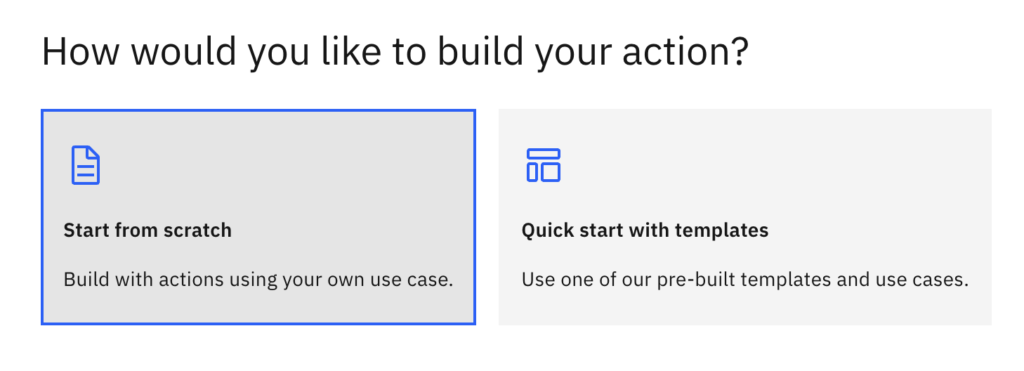Choose the file icon above Start from scratch
This screenshot has width=1024, height=371.
[x=86, y=165]
